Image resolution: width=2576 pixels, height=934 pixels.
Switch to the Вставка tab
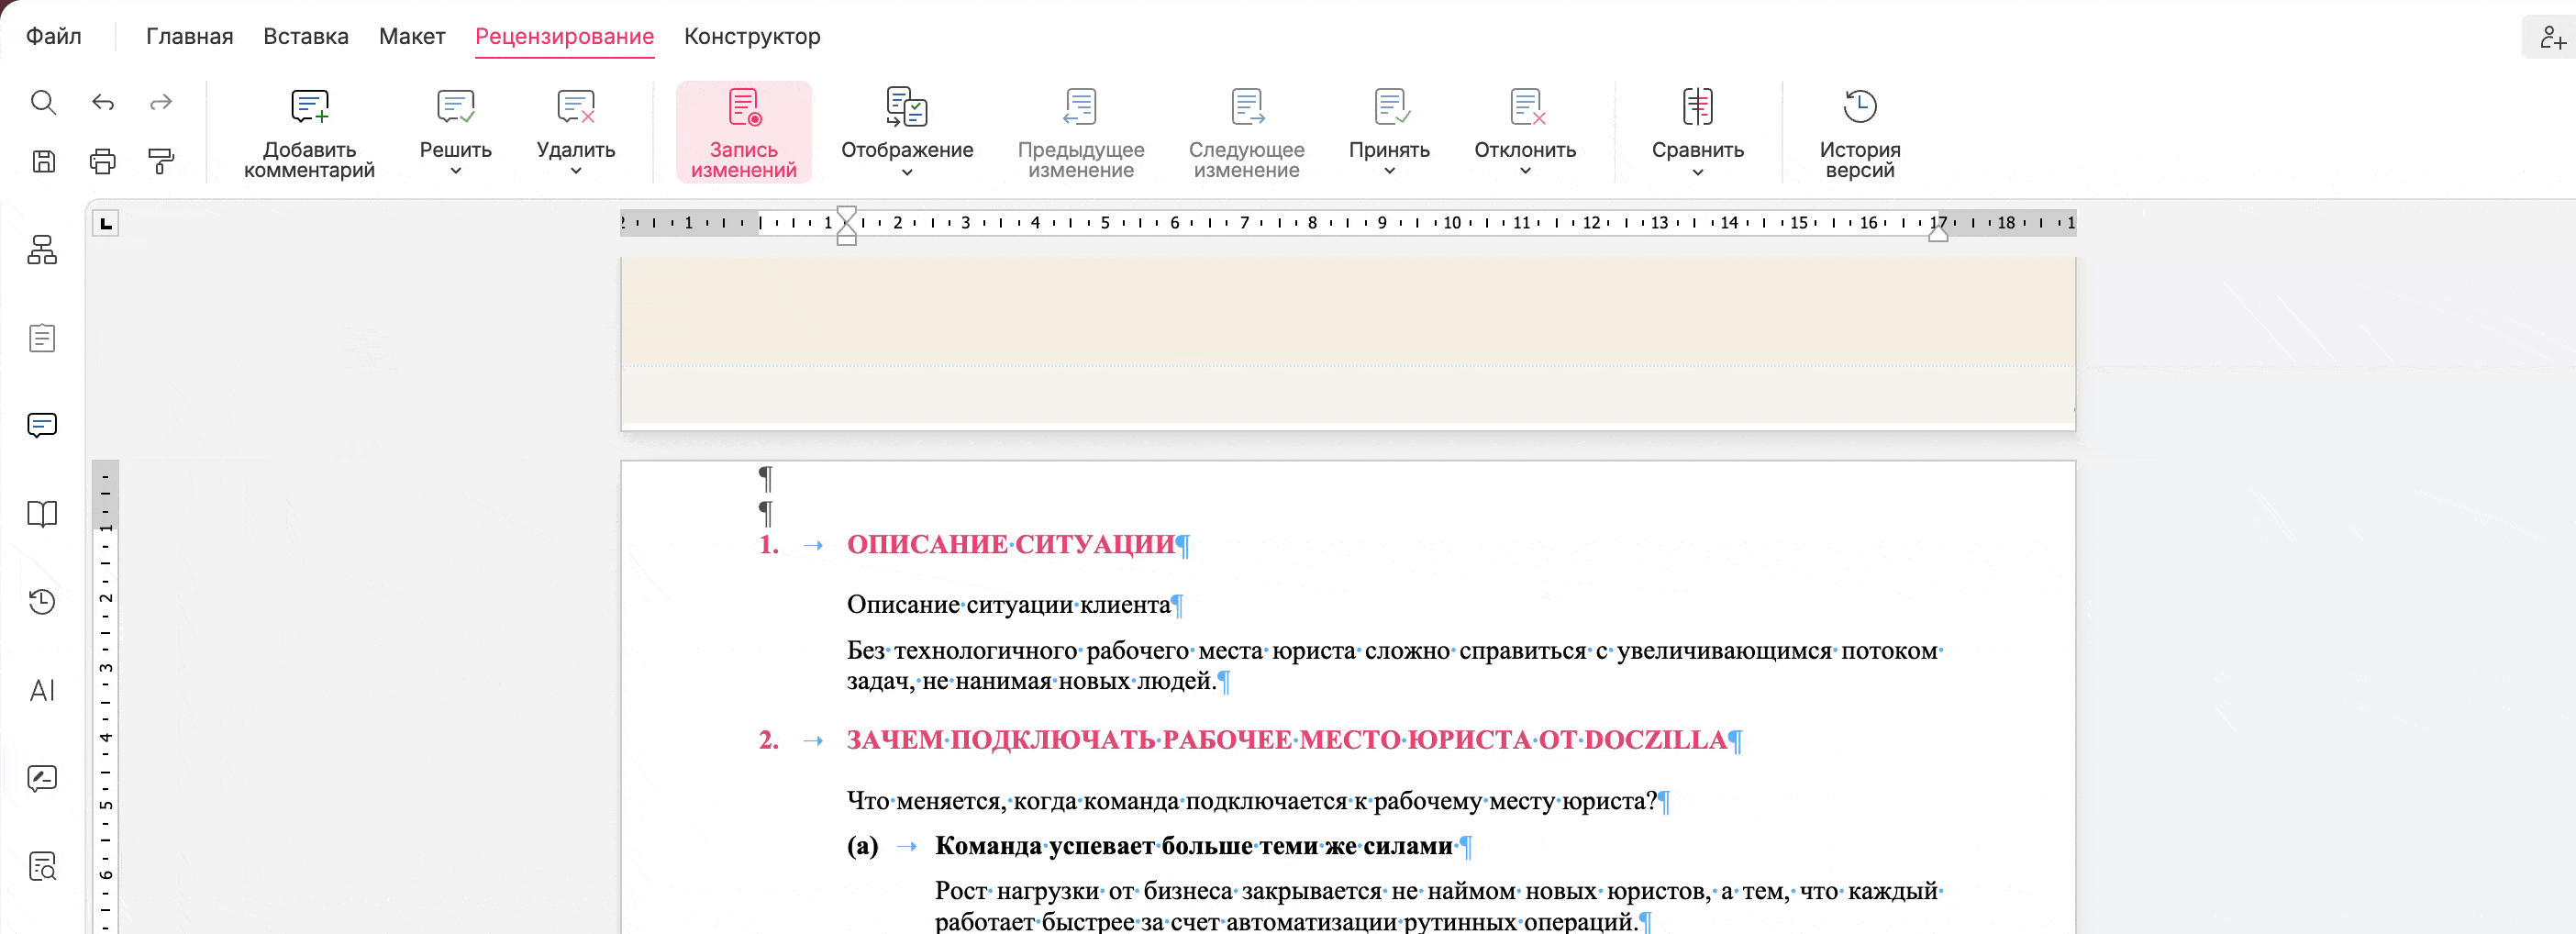point(306,36)
